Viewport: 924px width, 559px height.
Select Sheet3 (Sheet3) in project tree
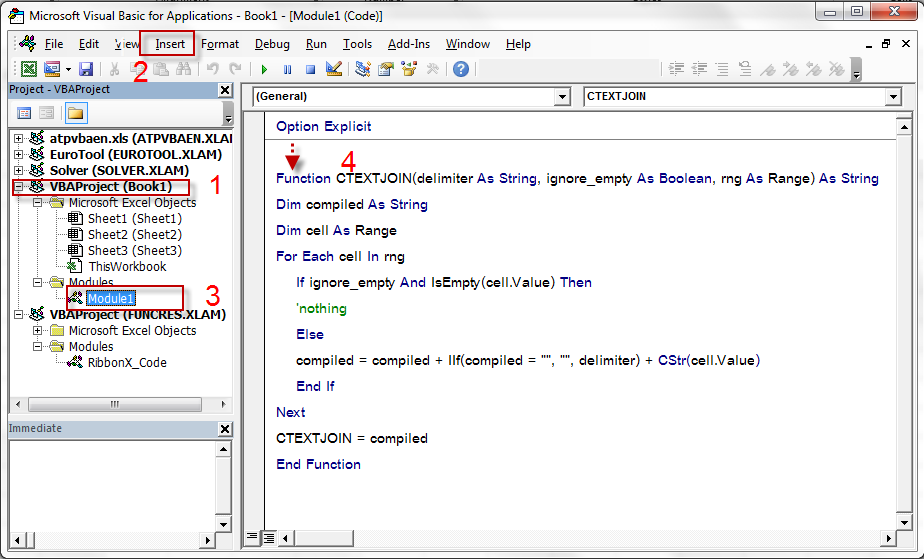click(134, 250)
